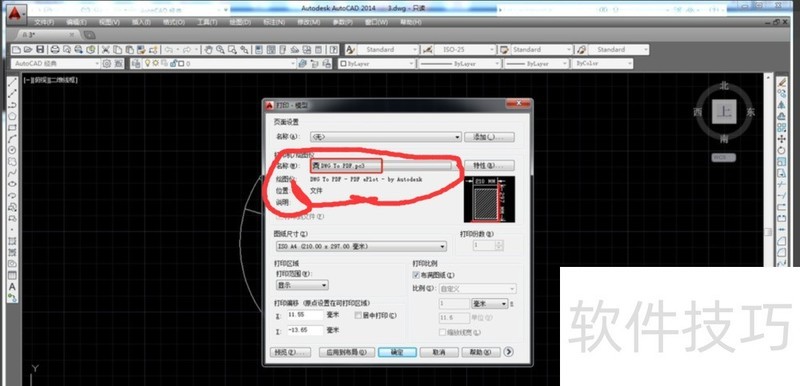
Task: Click the Undo arrow icon
Action: pos(169,49)
